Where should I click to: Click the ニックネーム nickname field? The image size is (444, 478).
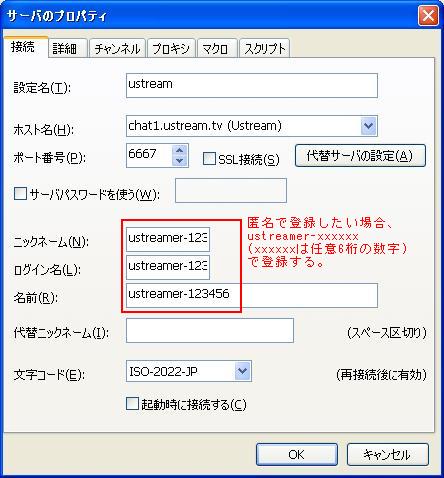click(x=168, y=239)
